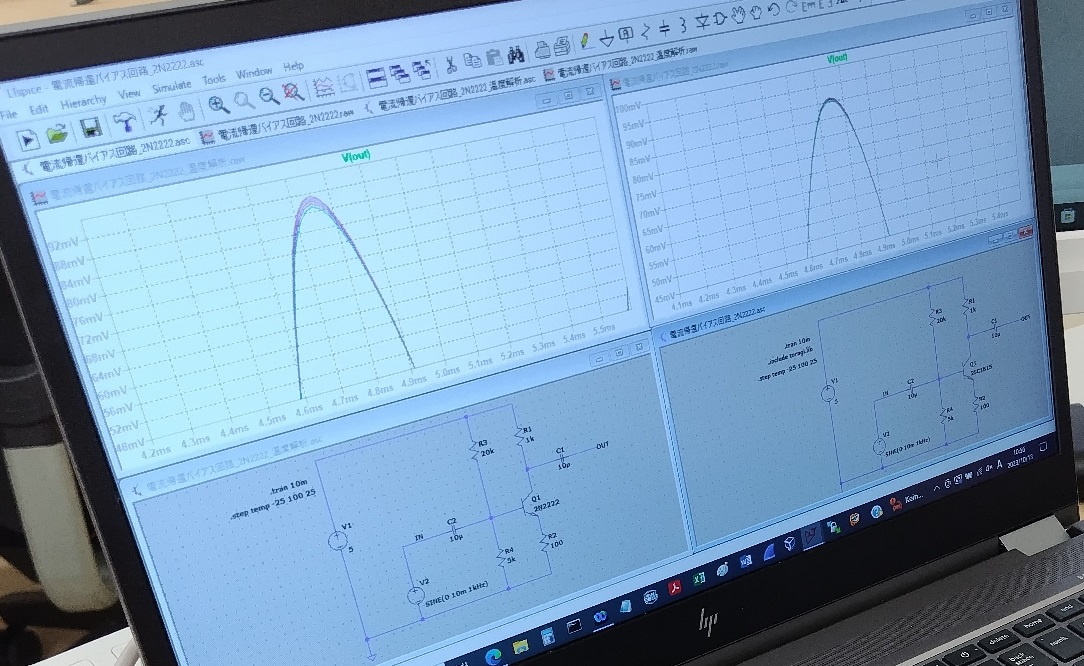Open the Help menu
The height and width of the screenshot is (666, 1084).
[x=293, y=66]
